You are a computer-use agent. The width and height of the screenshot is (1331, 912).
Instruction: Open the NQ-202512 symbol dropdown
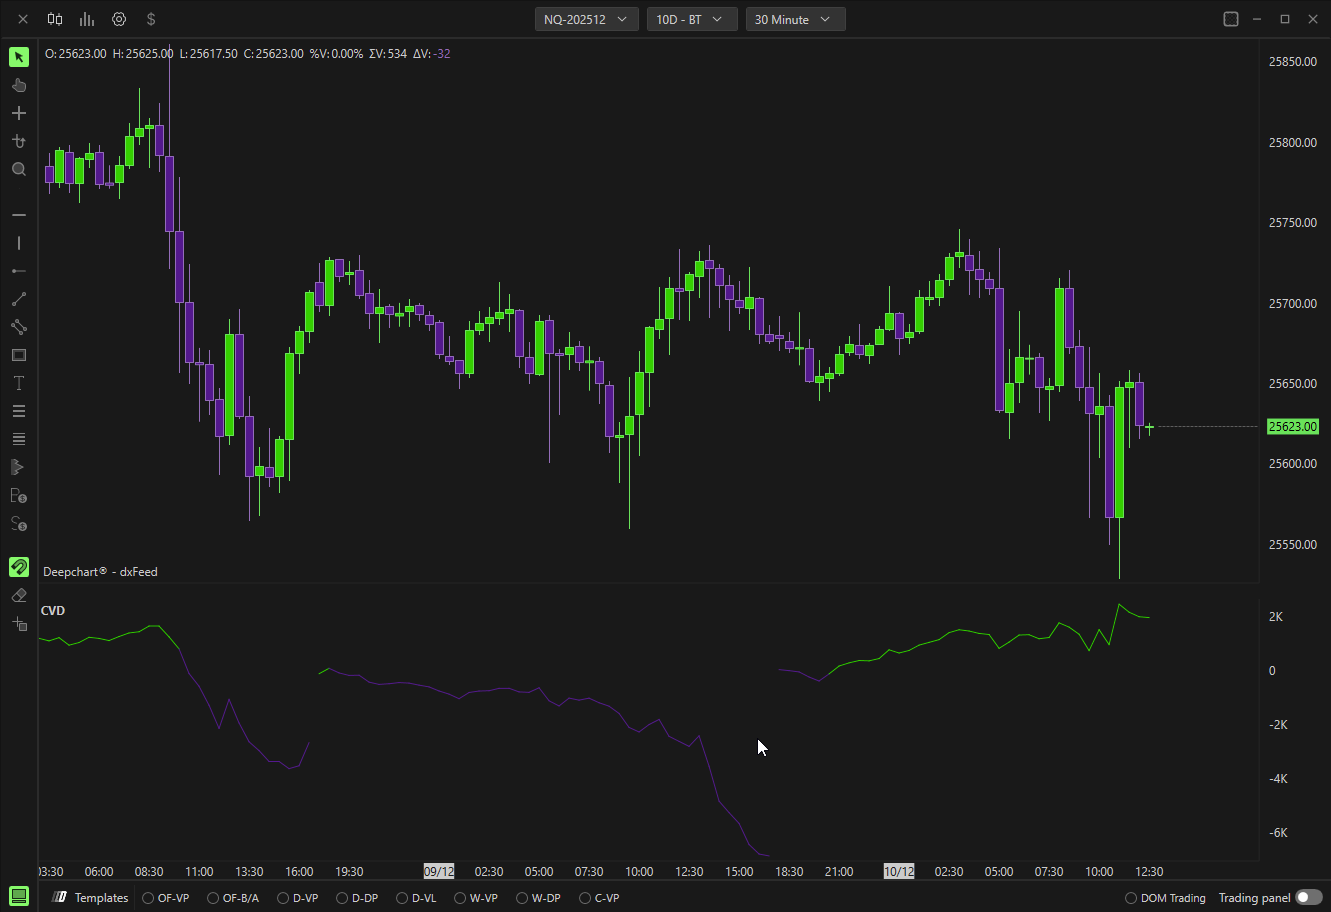(x=586, y=19)
